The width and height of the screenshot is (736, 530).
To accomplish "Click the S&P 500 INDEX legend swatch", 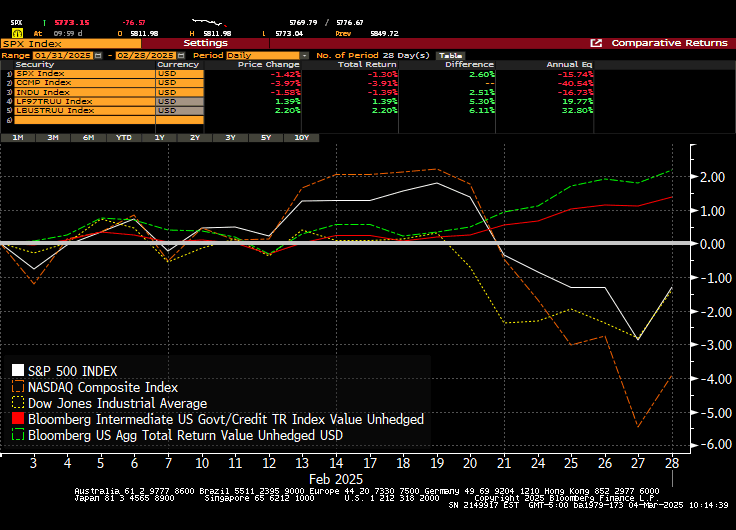I will click(x=18, y=370).
